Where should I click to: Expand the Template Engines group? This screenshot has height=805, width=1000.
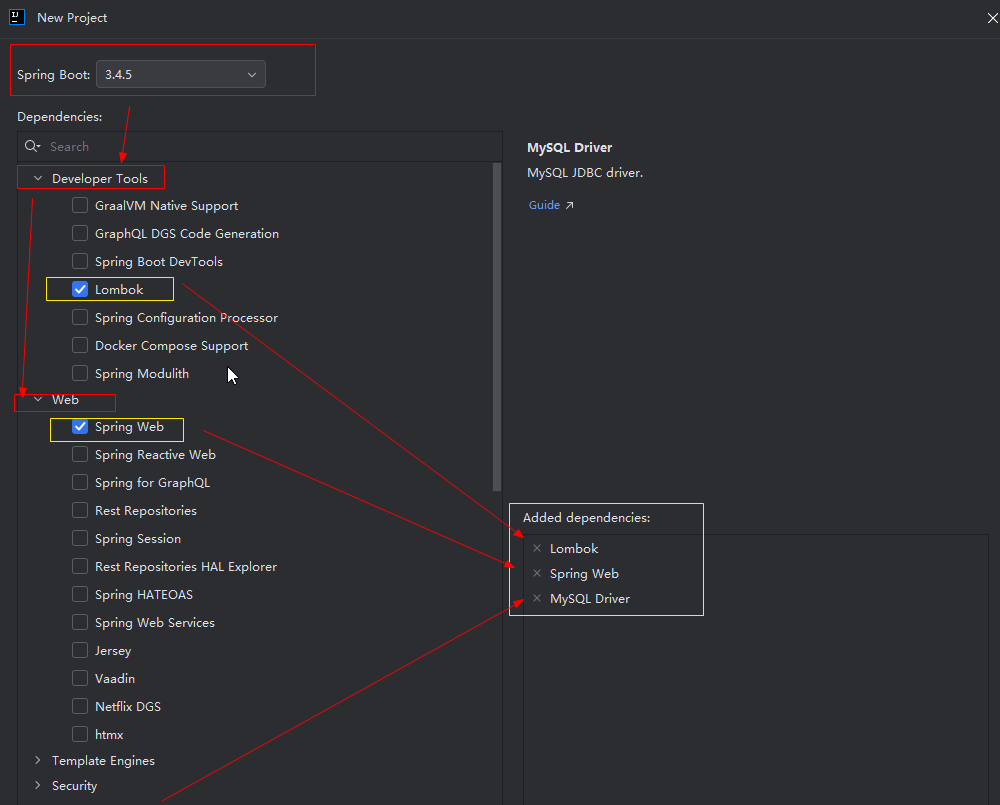pyautogui.click(x=38, y=760)
